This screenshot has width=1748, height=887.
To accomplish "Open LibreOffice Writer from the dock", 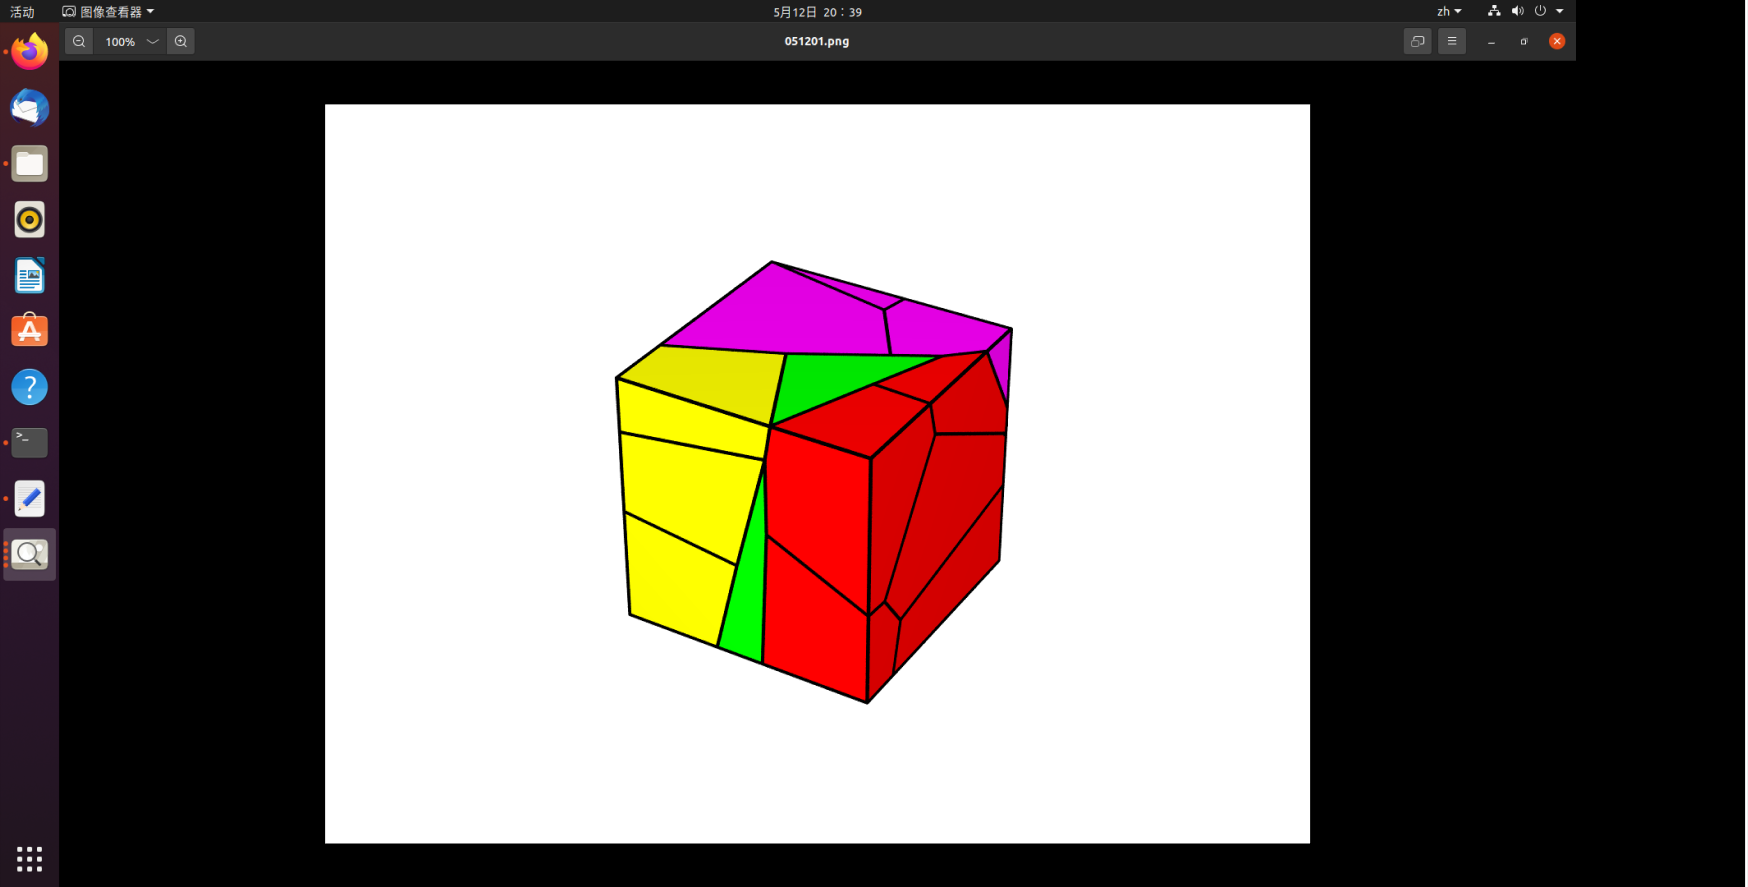I will pos(30,276).
